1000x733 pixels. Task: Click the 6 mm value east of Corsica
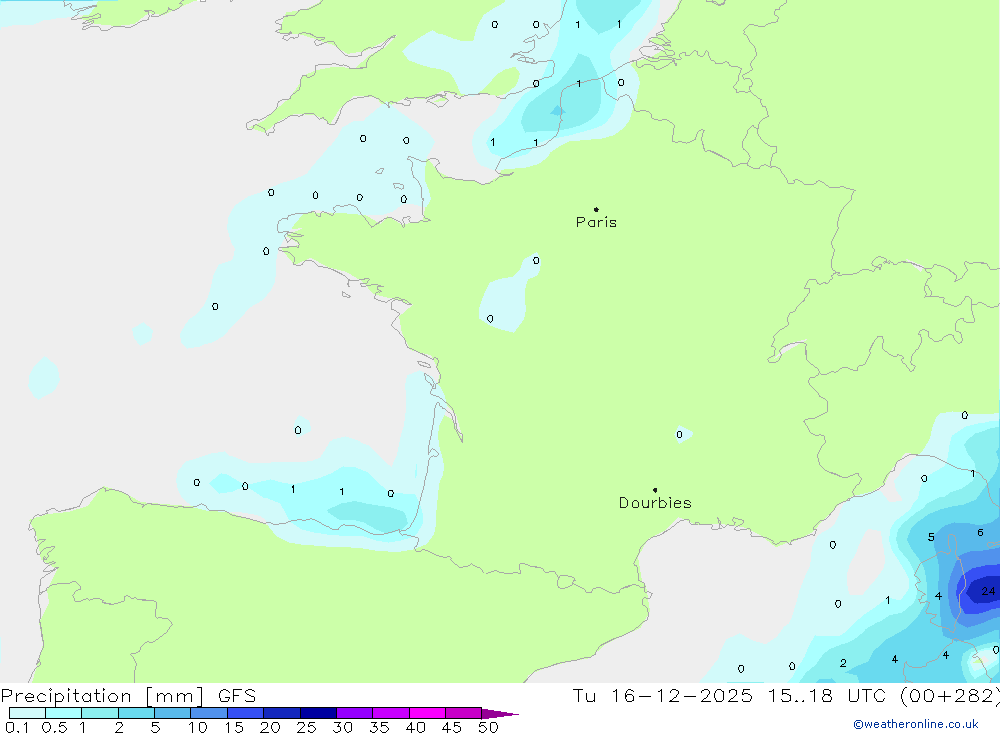coord(980,533)
